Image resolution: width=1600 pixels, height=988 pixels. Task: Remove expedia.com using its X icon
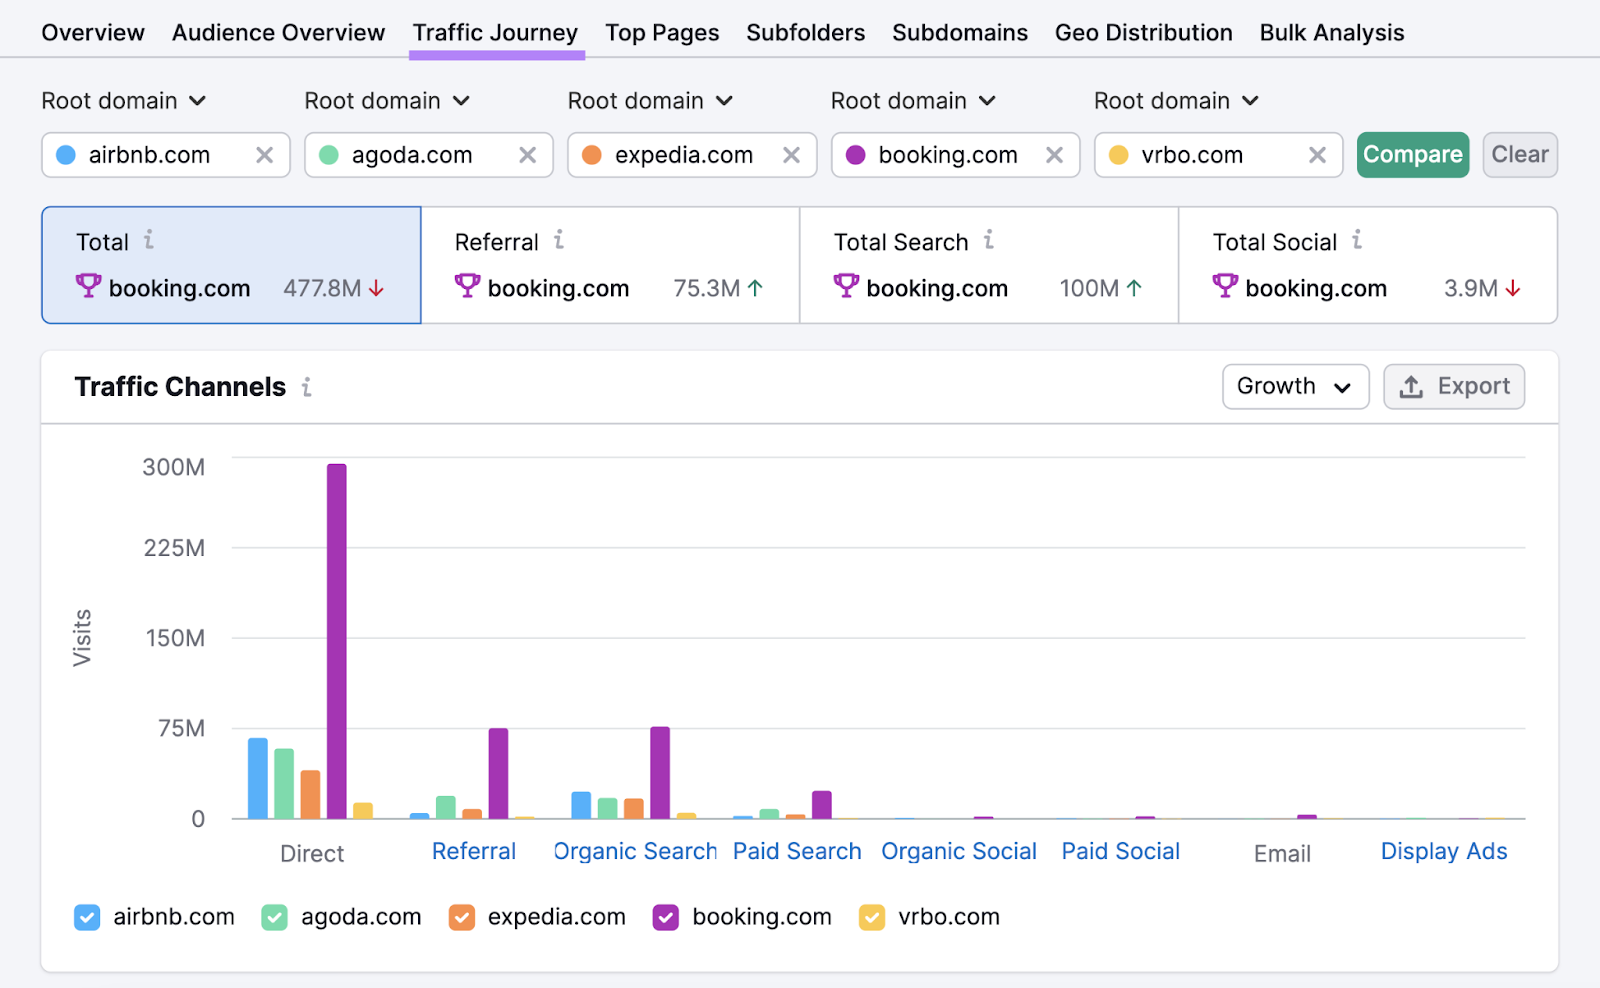pos(791,155)
